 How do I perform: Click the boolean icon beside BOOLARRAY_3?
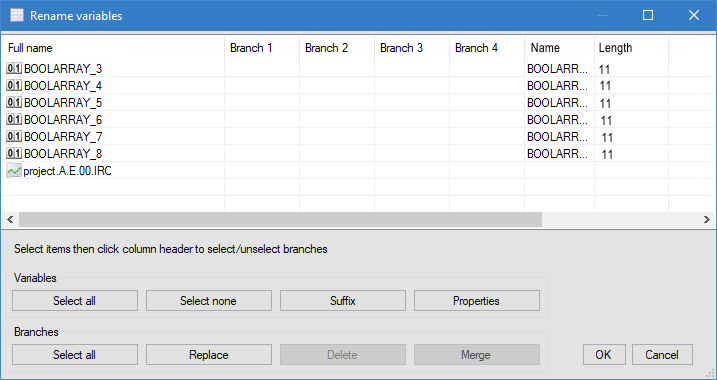point(14,69)
